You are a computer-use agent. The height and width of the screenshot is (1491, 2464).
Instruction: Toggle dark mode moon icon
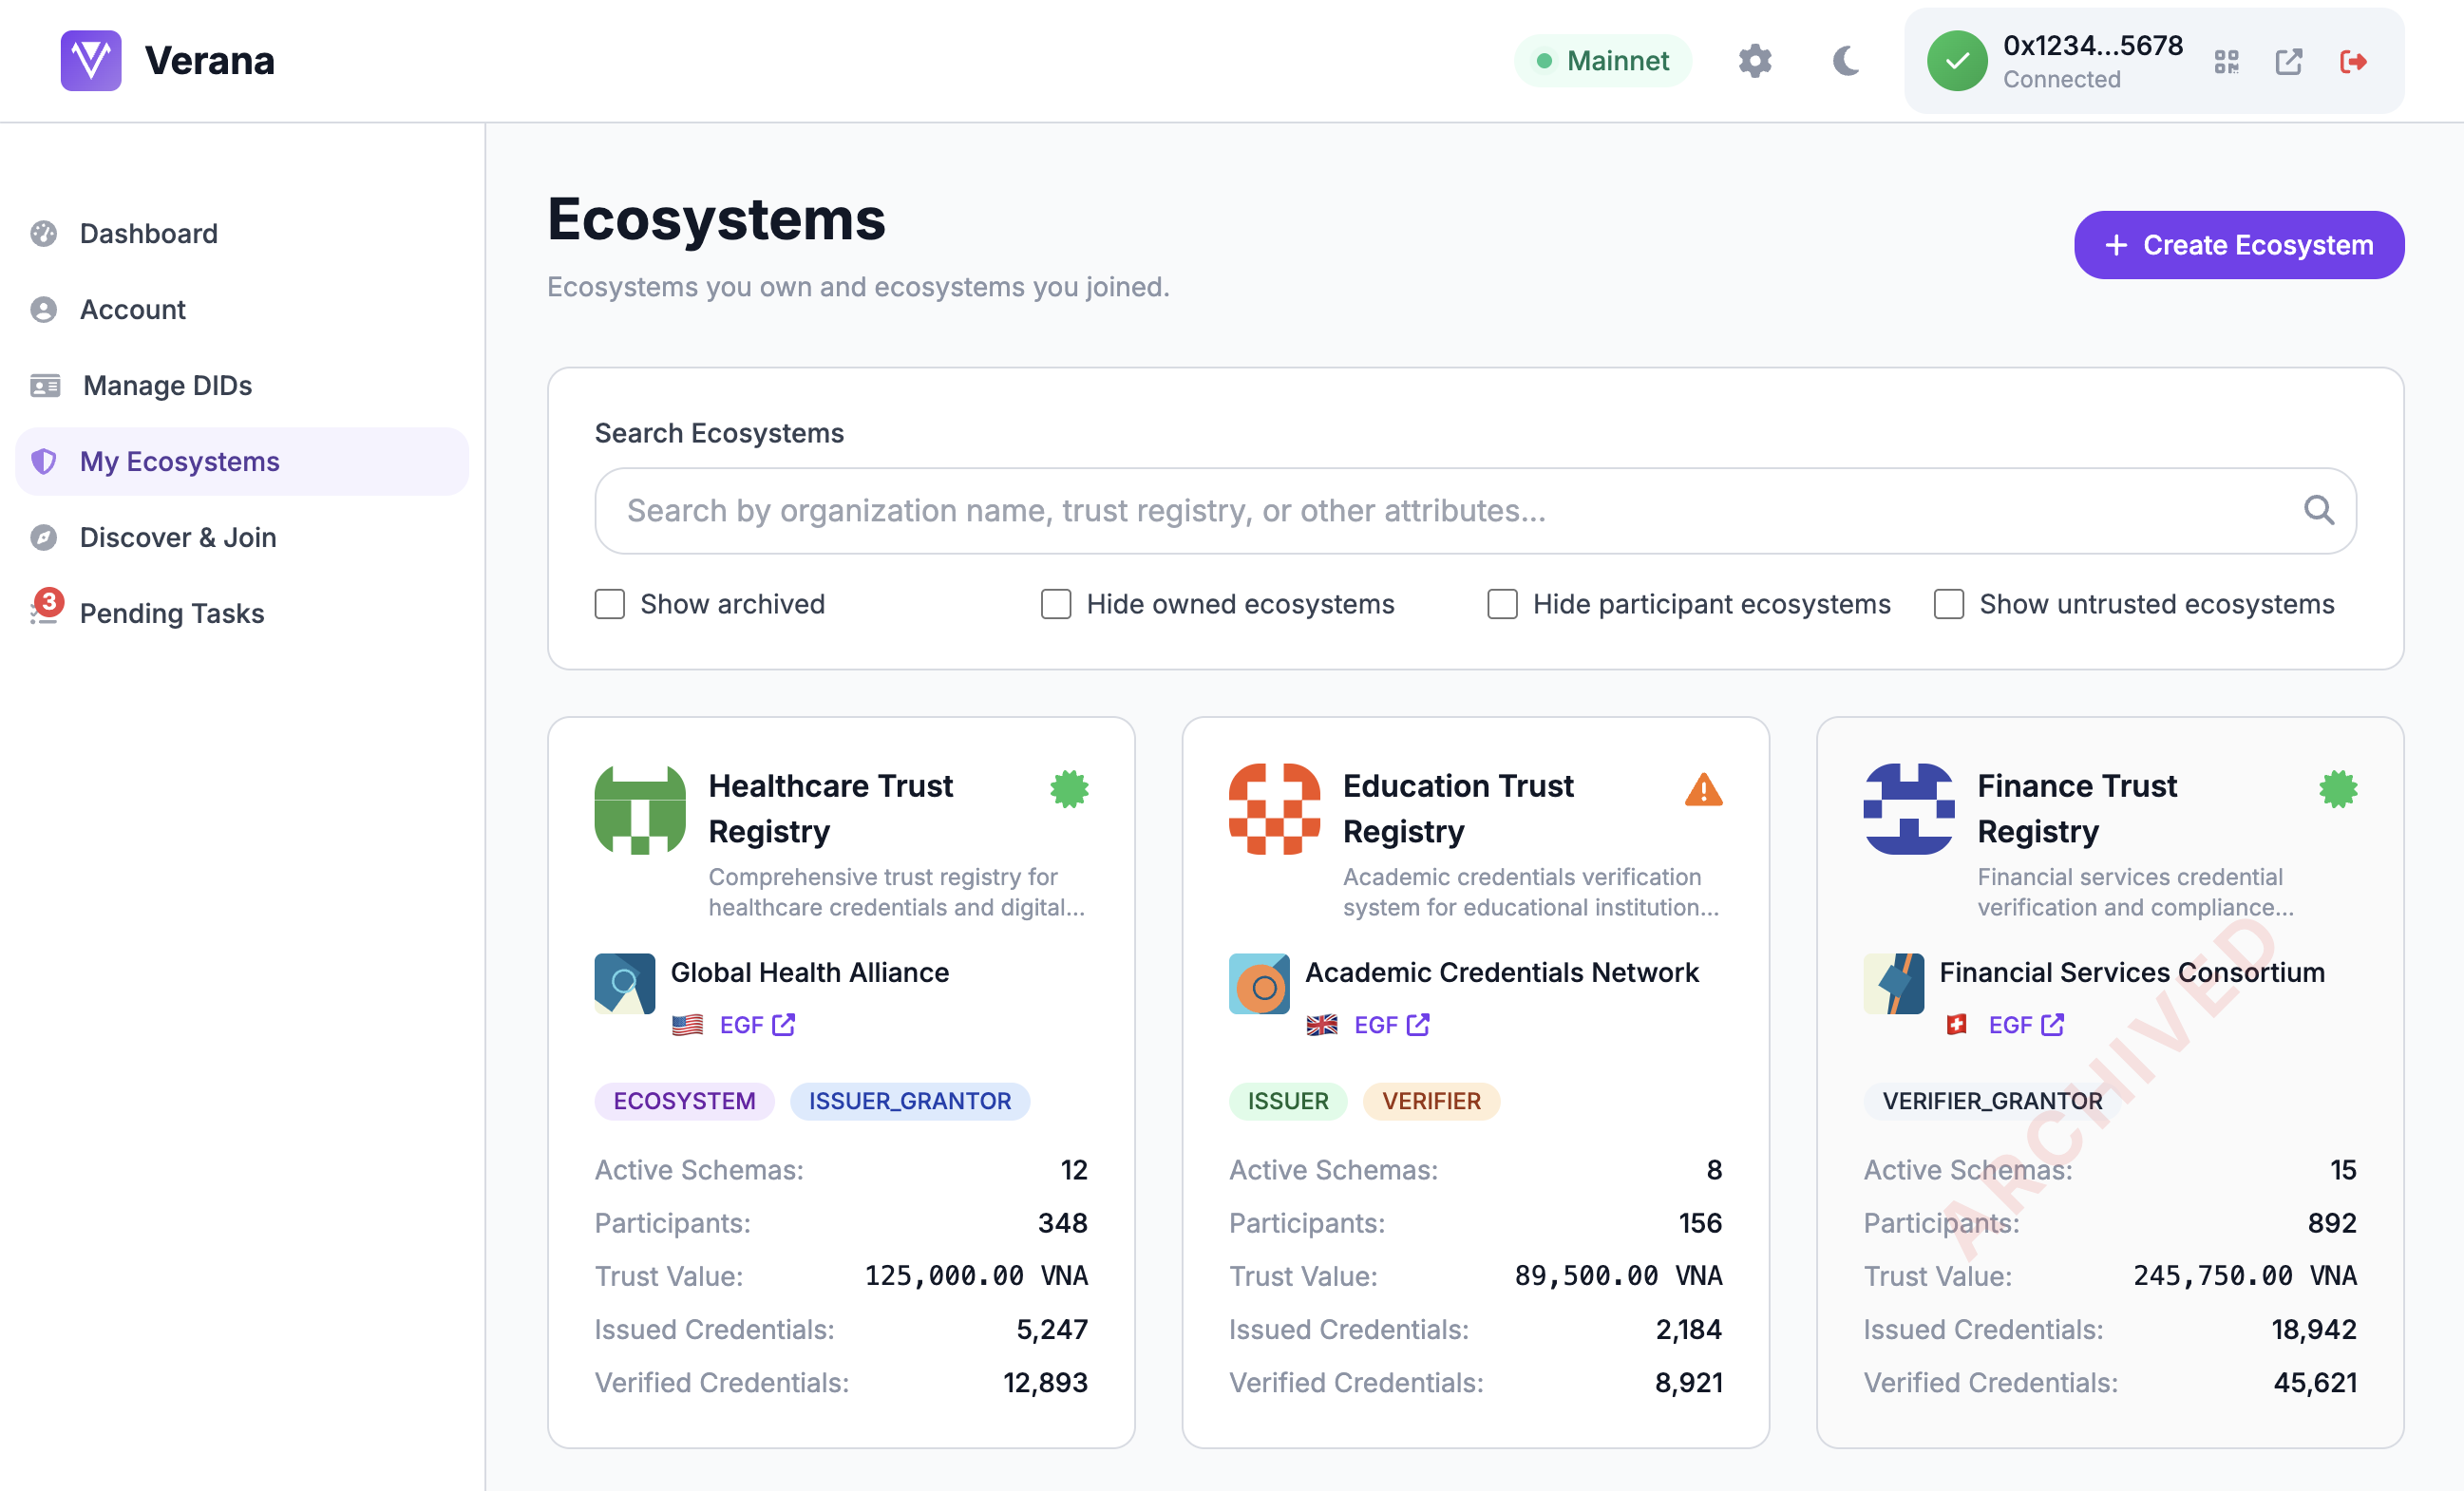click(1846, 61)
